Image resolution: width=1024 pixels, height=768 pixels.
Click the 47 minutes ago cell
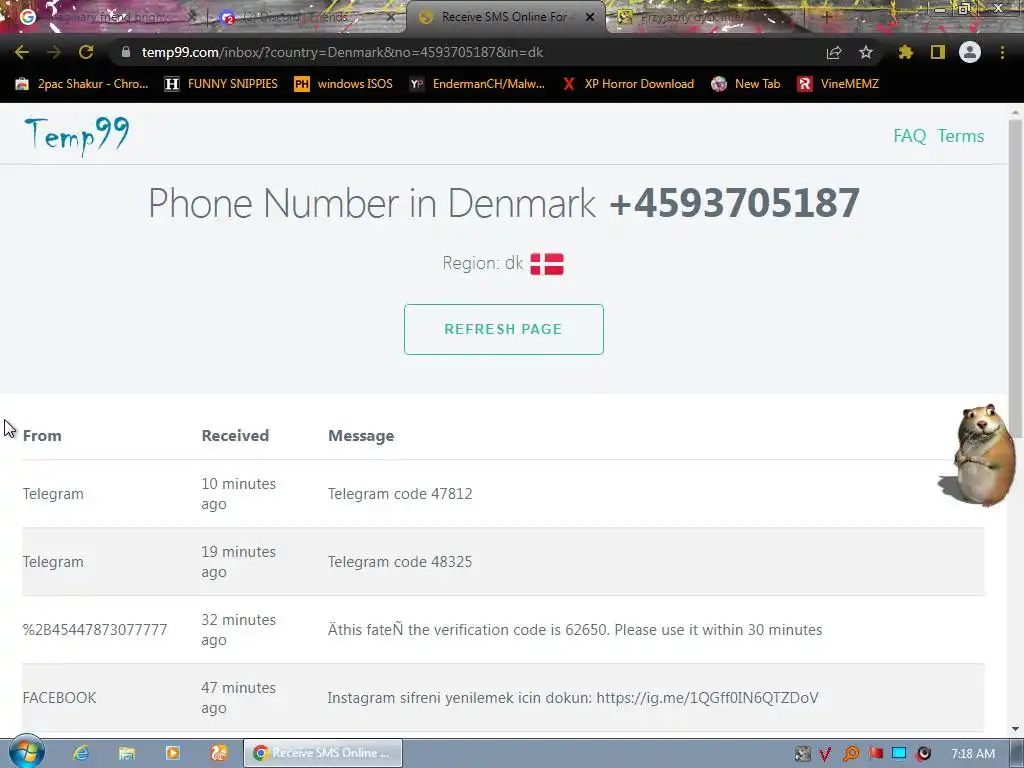pos(238,697)
